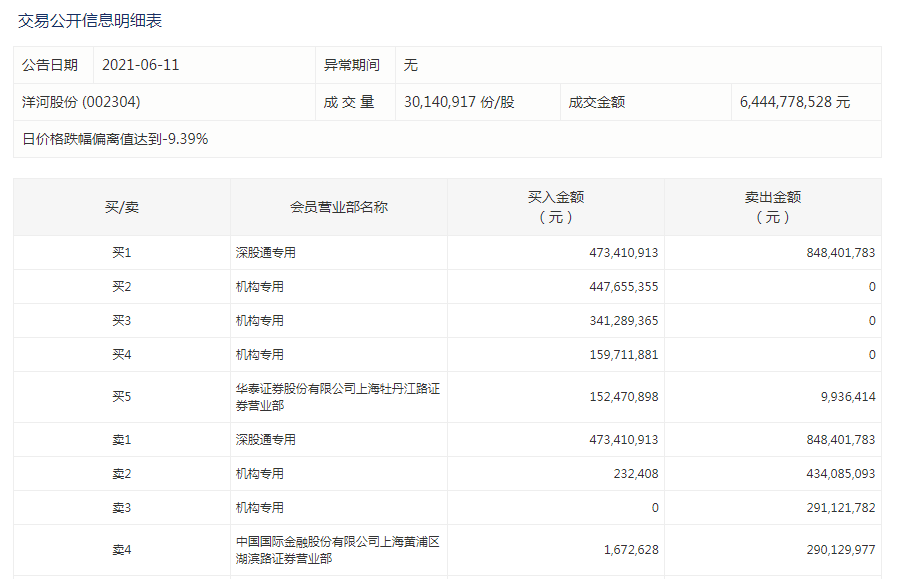Click the 买2 row label
This screenshot has width=908, height=579.
[122, 287]
